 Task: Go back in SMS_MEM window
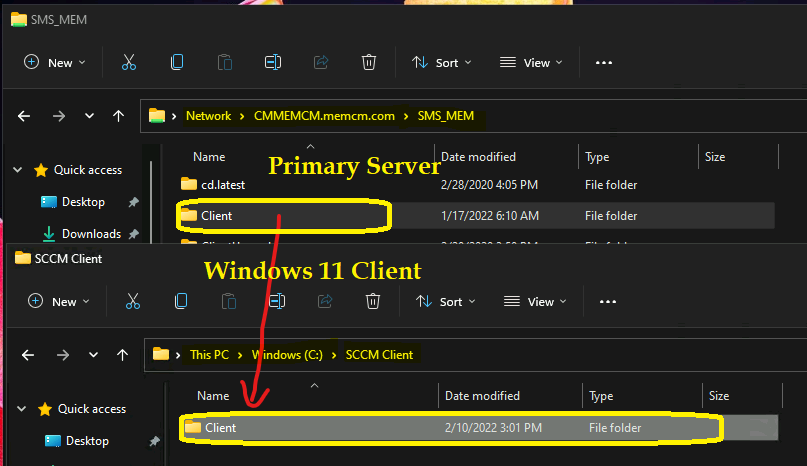24,116
